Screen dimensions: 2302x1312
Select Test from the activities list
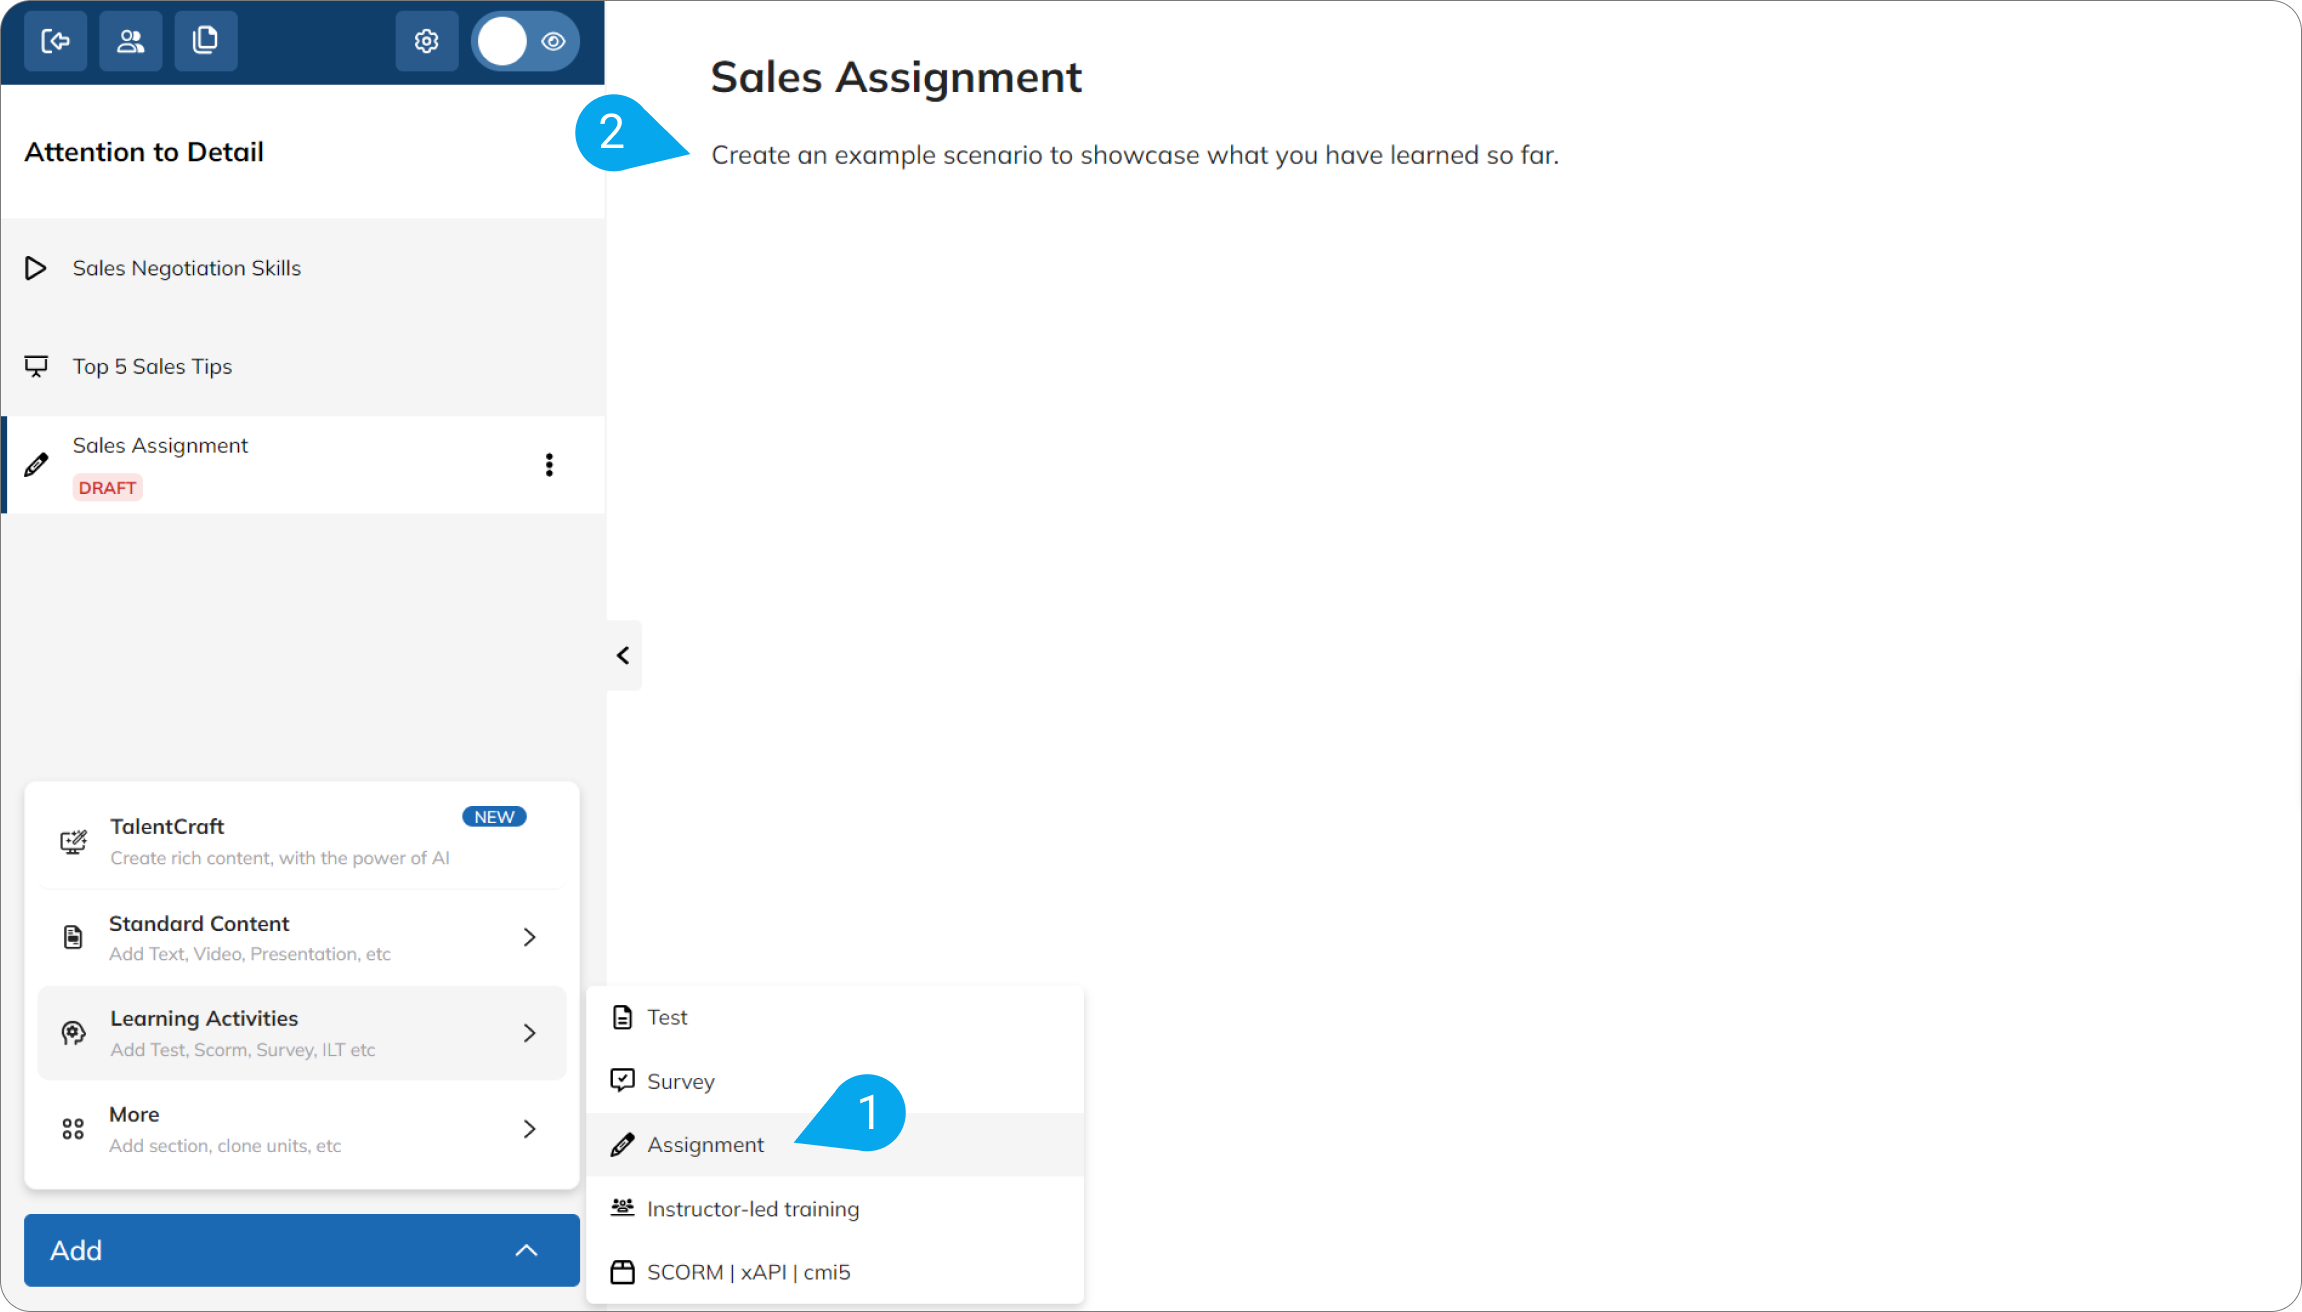(835, 1017)
